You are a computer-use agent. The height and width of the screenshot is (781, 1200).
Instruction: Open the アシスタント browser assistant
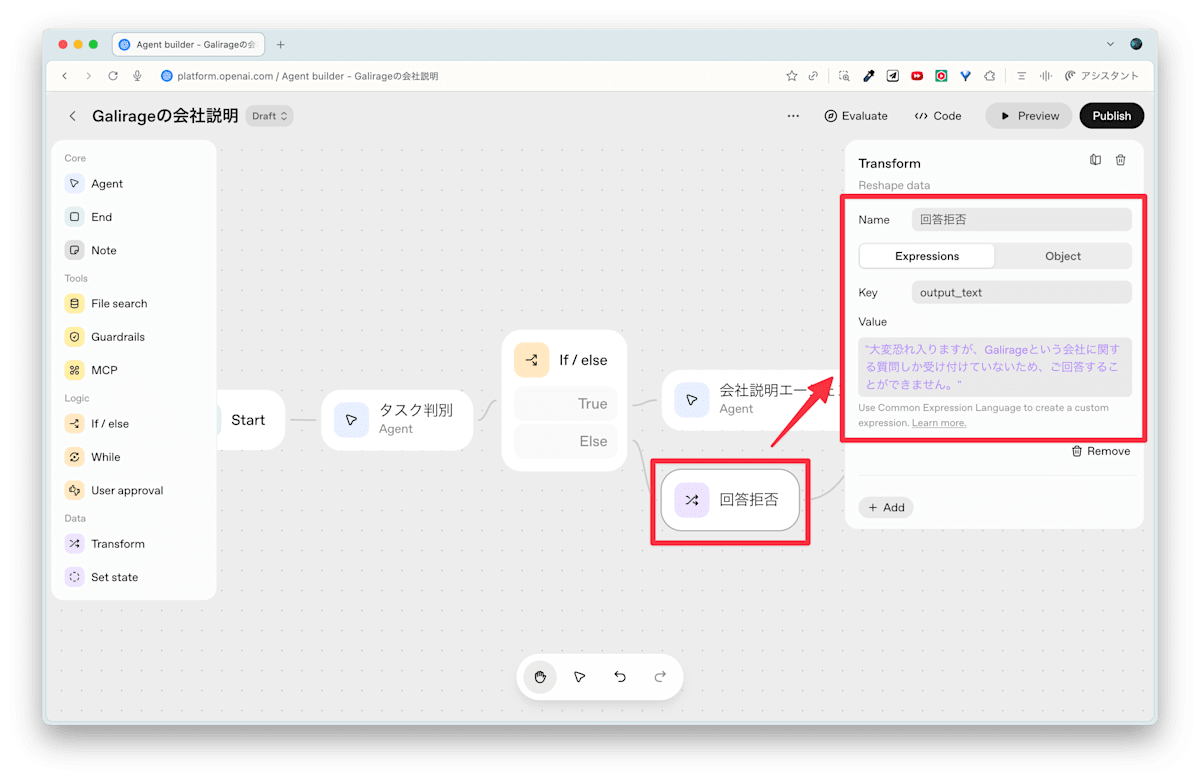(x=1102, y=76)
